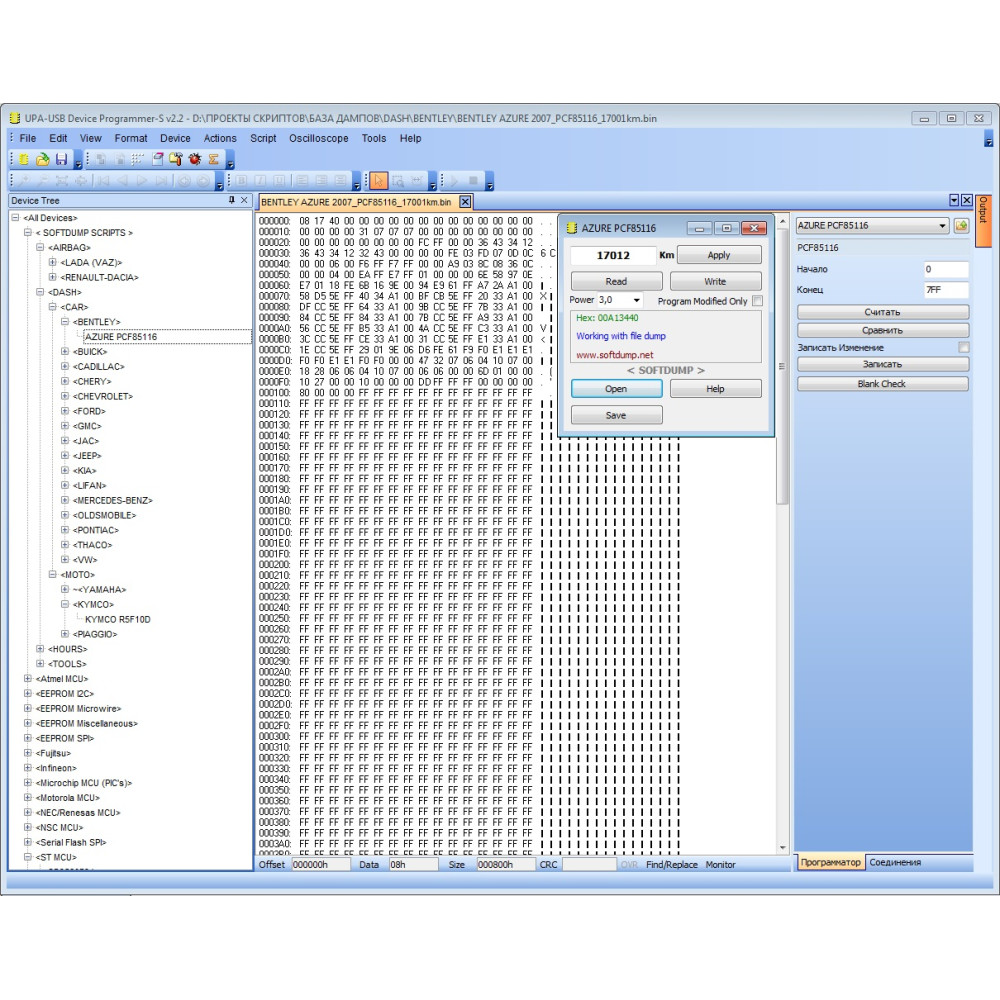Select KYMCO R5F10D tree item
Screen dimensions: 1000x1000
pos(117,619)
